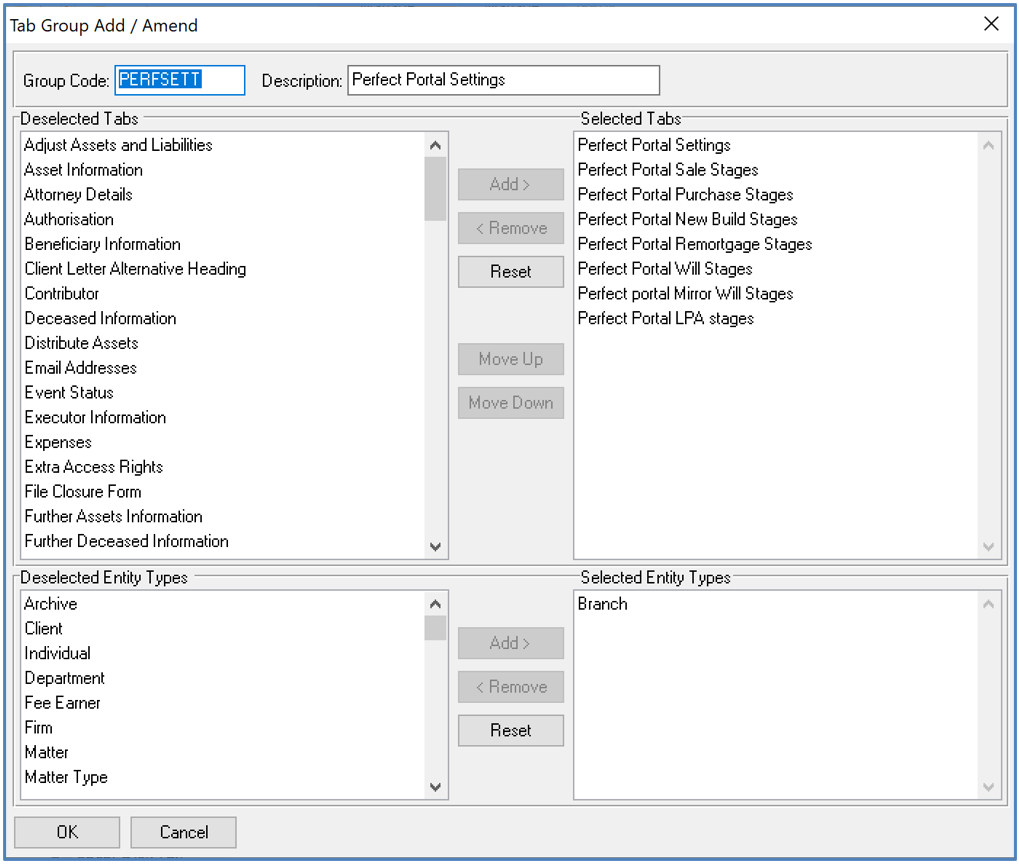
Task: Click the Cancel button
Action: pos(184,832)
